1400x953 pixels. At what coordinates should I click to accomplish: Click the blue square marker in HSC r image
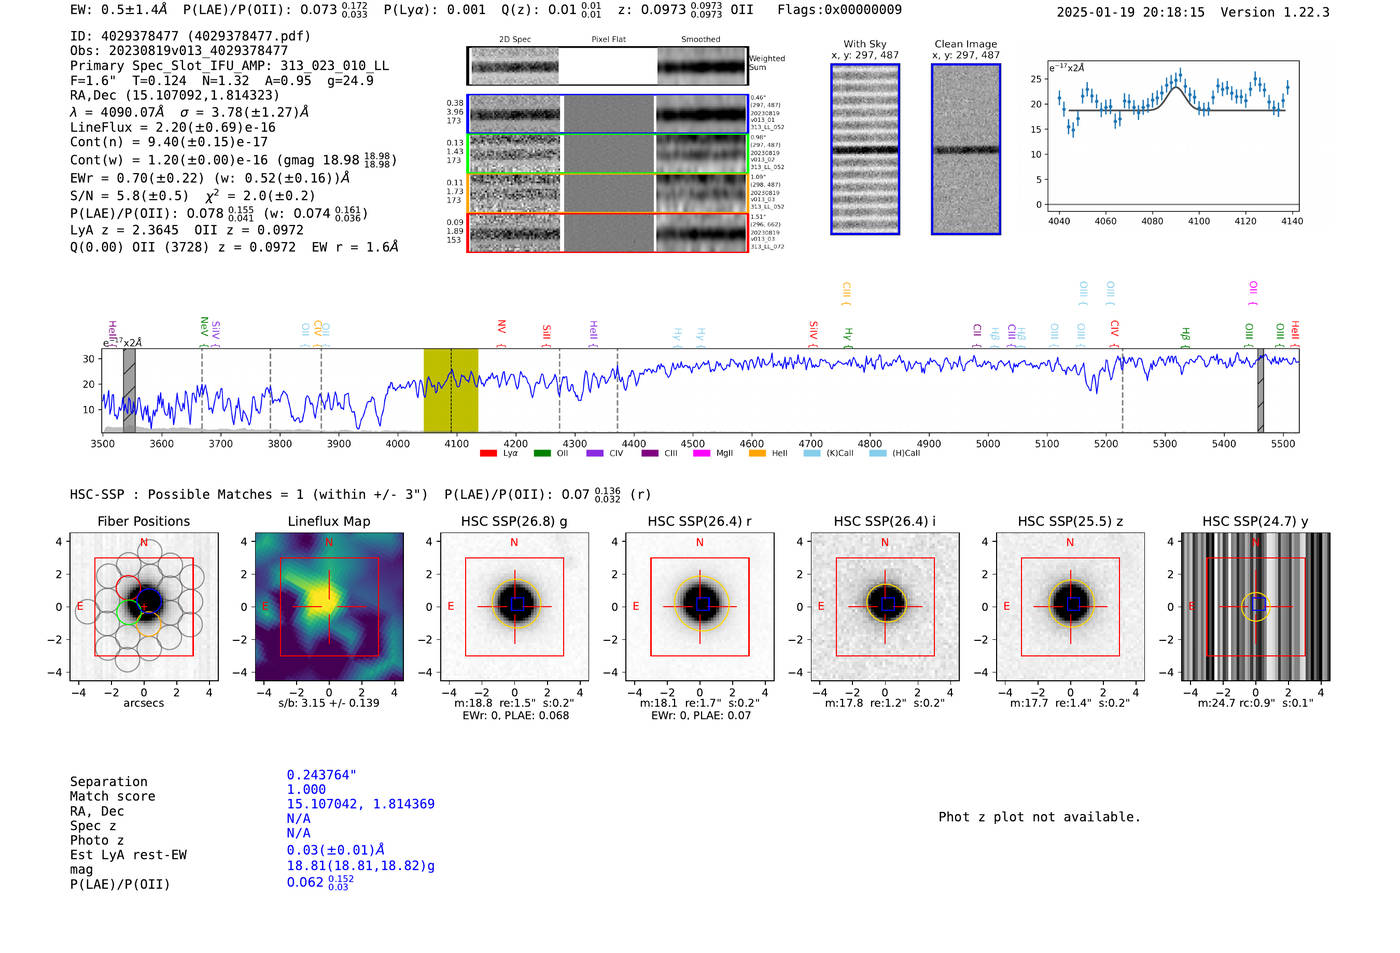[702, 604]
